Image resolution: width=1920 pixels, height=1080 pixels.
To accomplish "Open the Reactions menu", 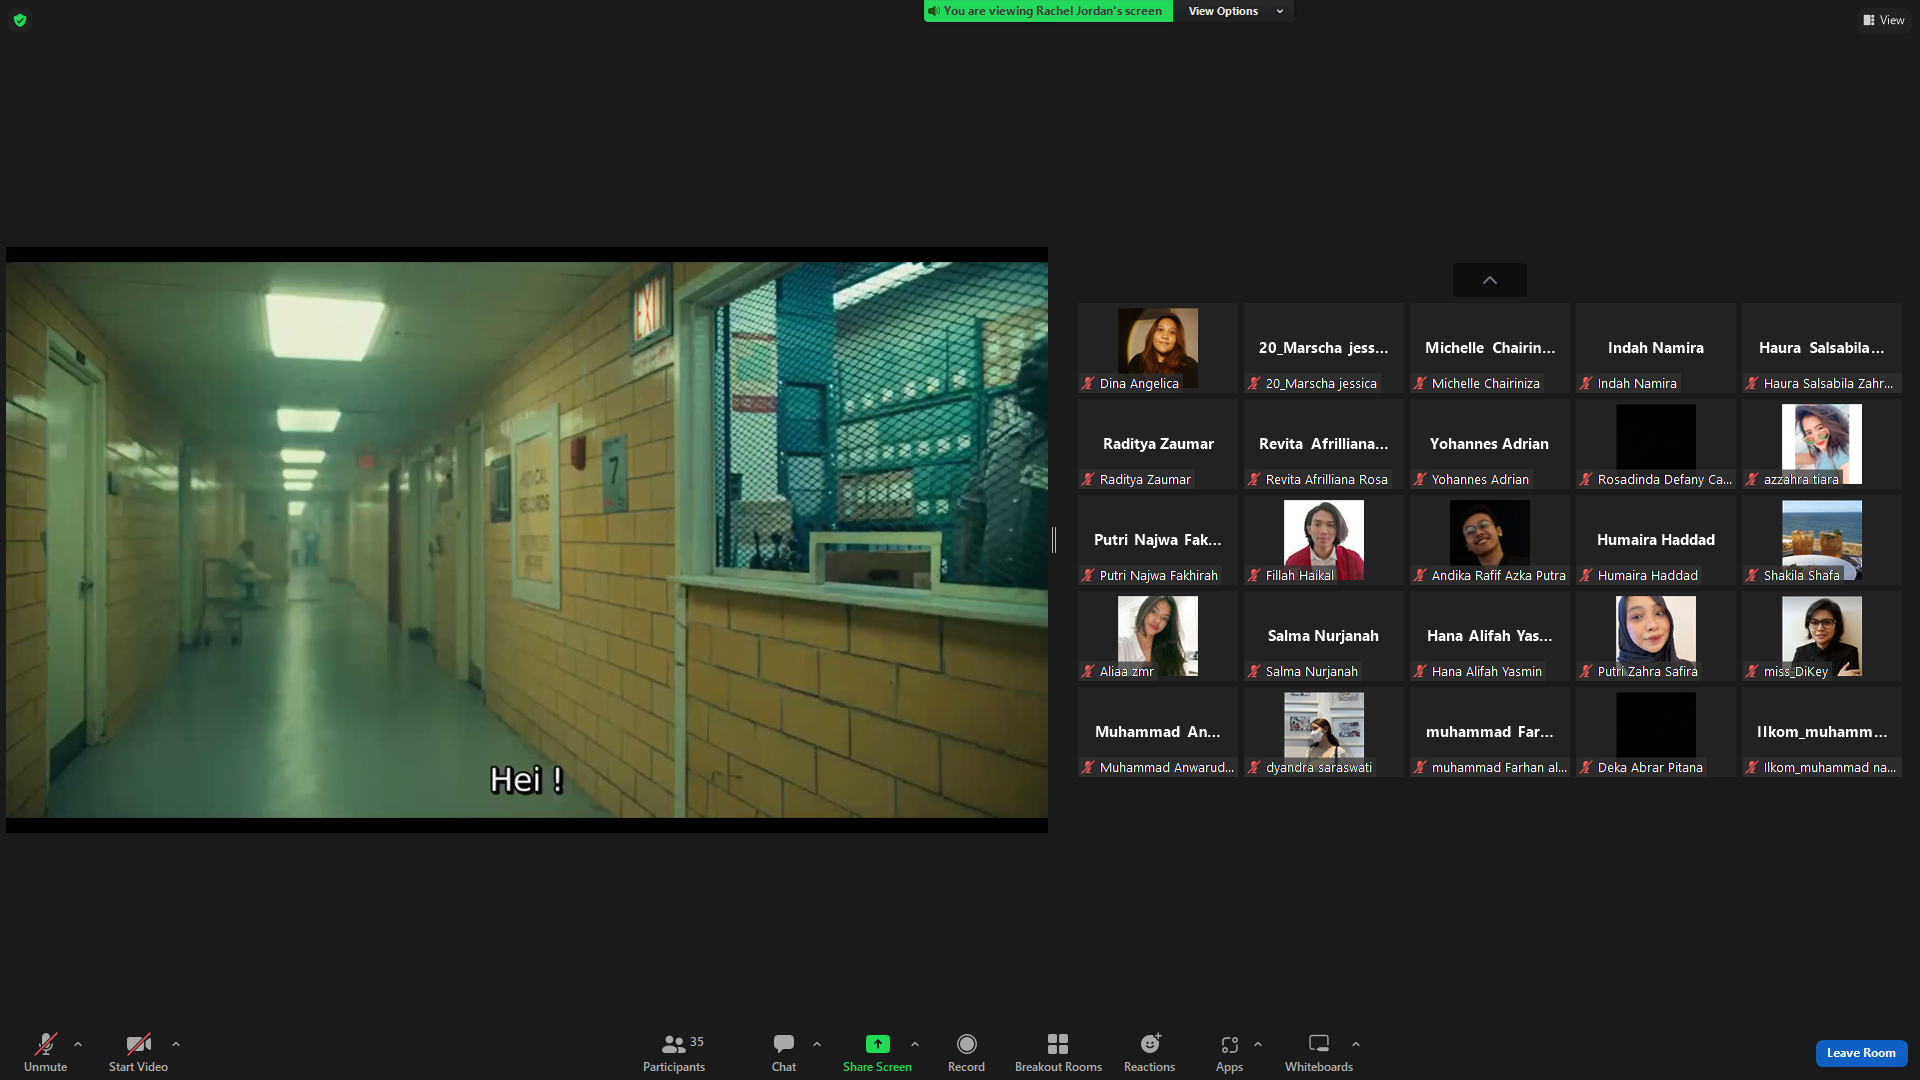I will (x=1150, y=1053).
